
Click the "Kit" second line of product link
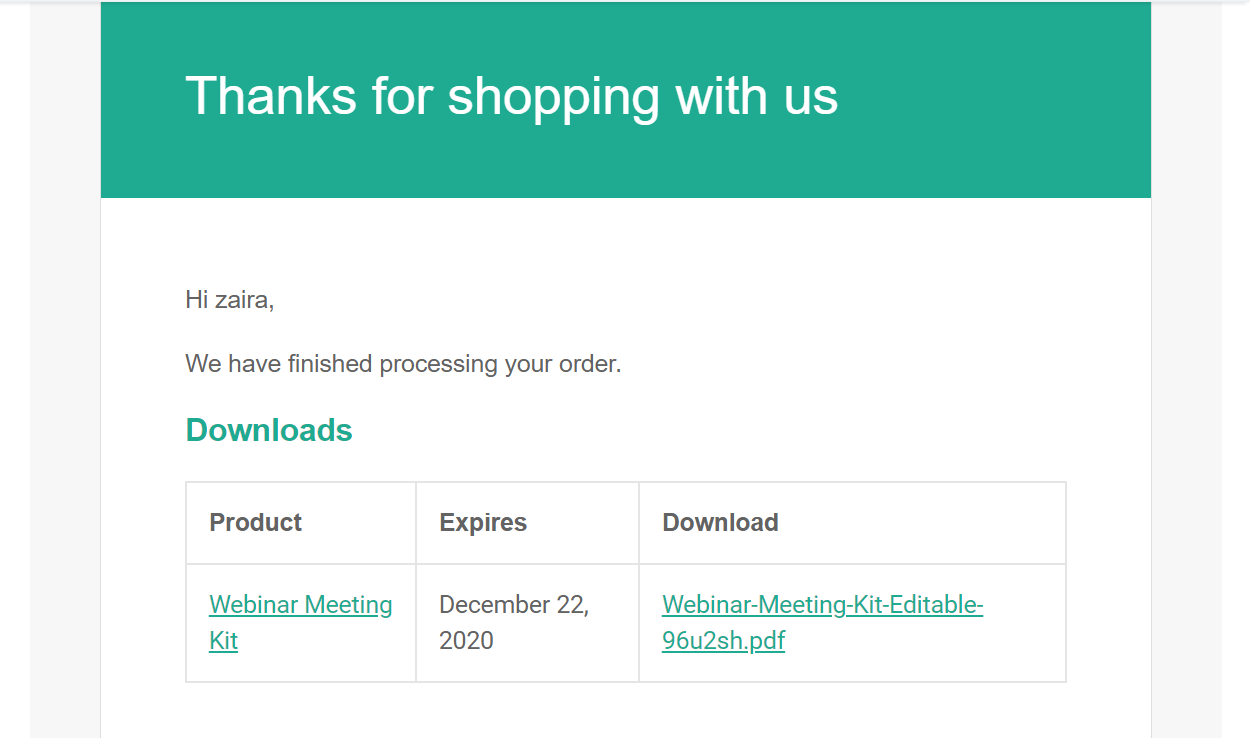(x=223, y=641)
